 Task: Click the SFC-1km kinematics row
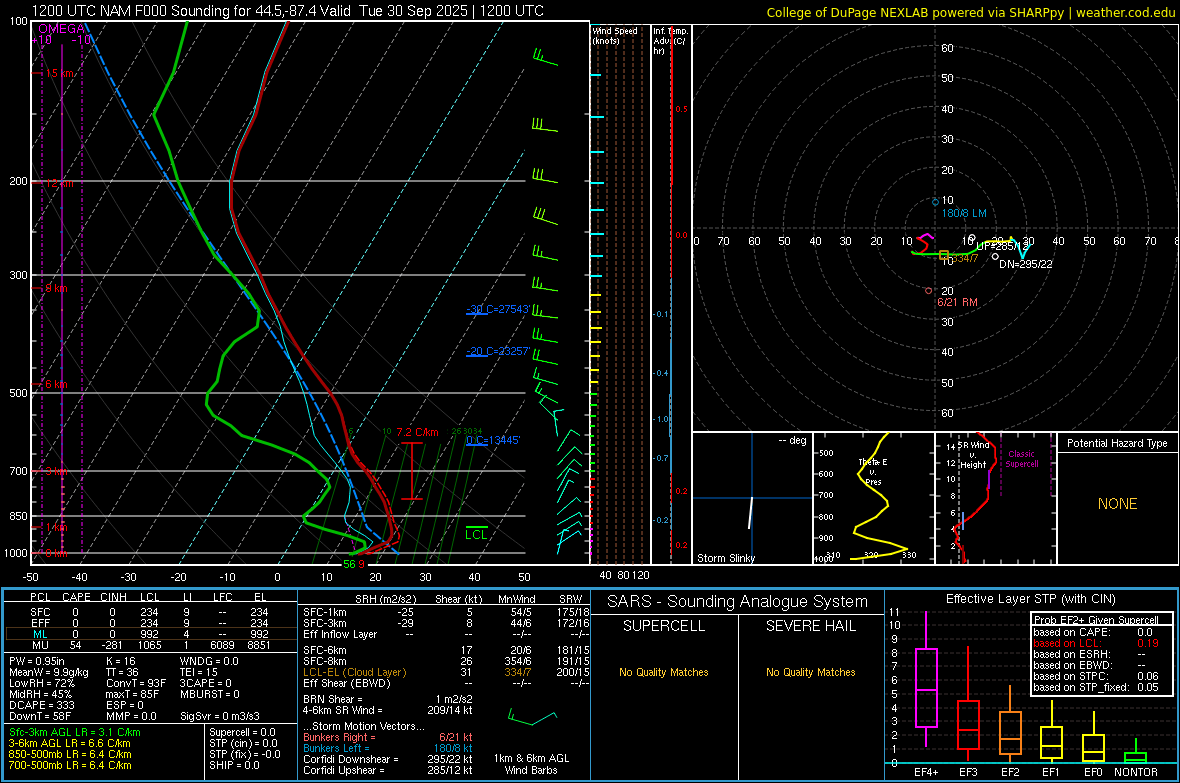tap(446, 612)
